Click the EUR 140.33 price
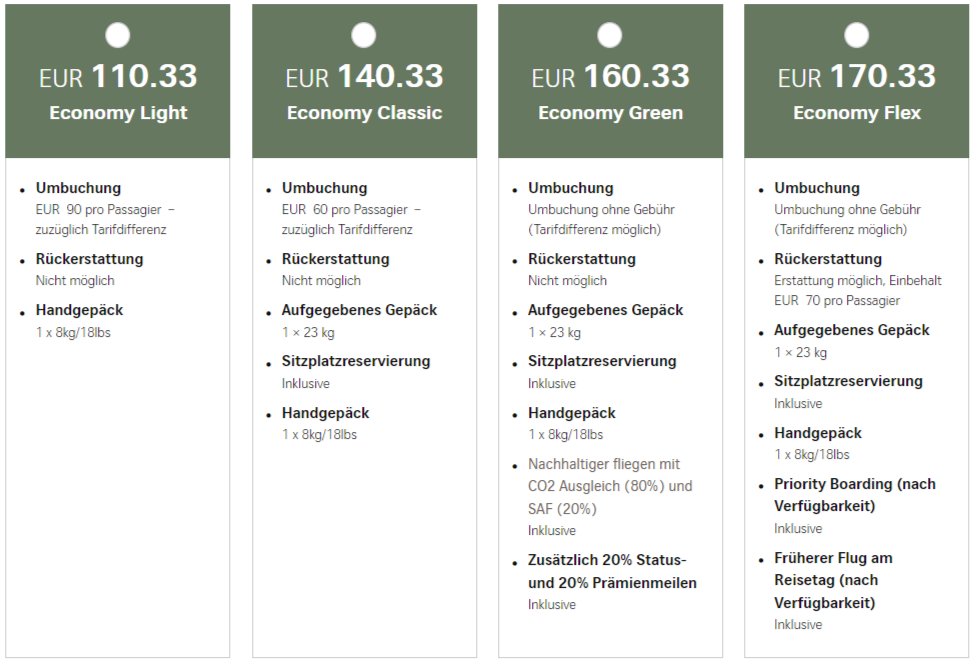Viewport: 976px width, 667px height. [364, 77]
